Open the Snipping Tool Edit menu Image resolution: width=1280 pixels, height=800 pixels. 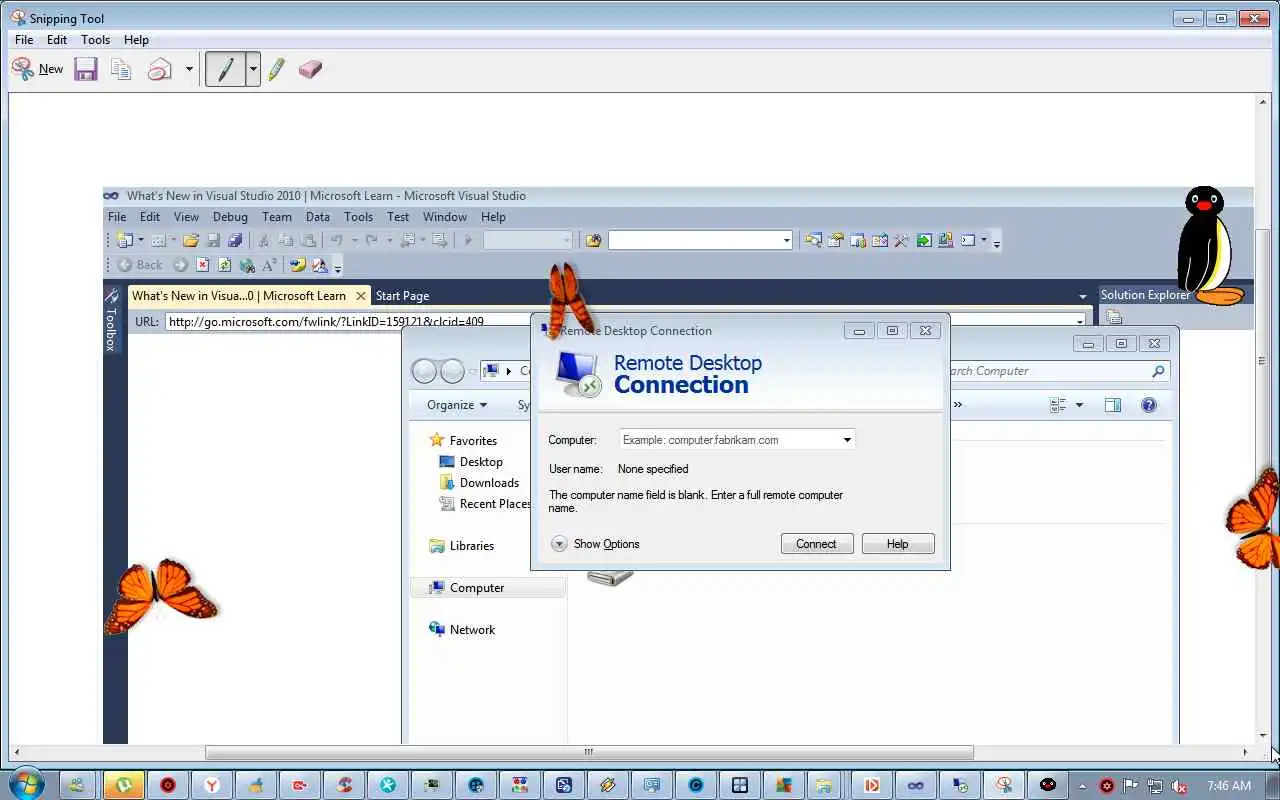coord(57,40)
